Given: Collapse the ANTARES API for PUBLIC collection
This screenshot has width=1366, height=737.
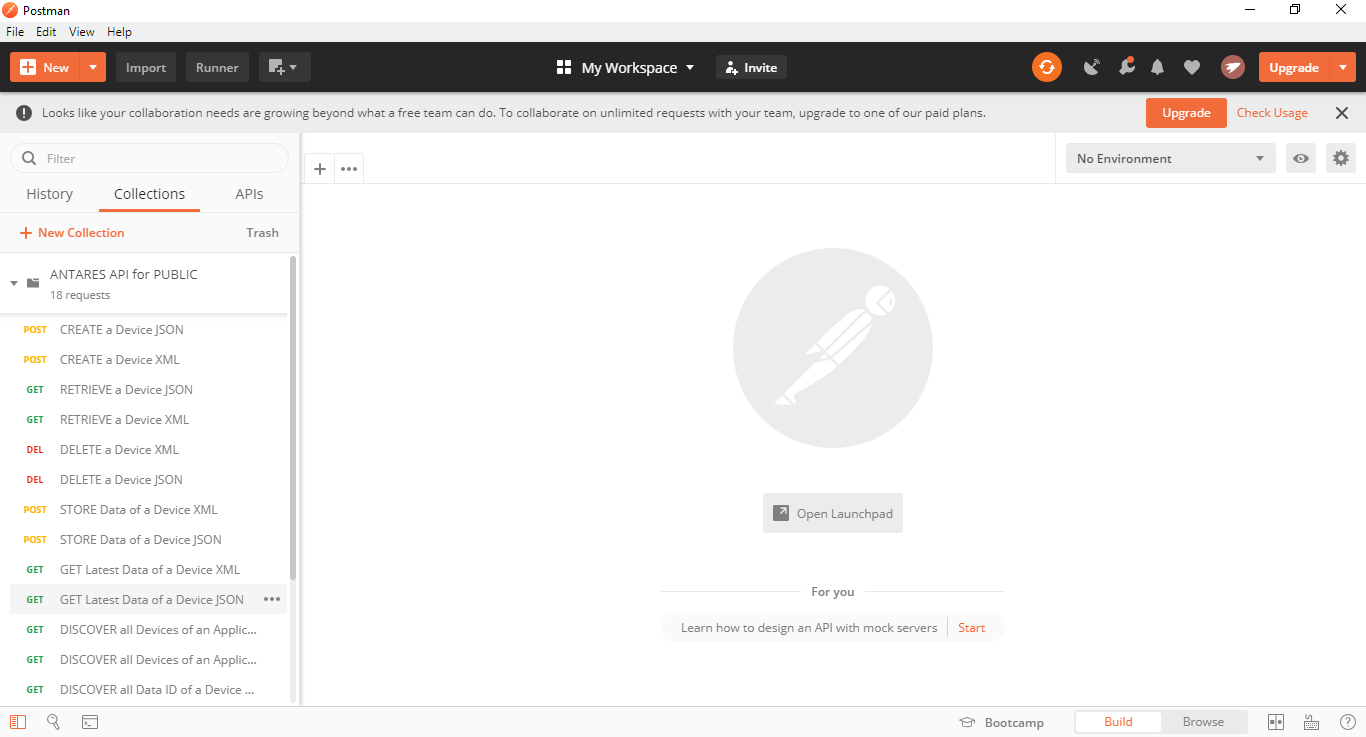Looking at the screenshot, I should coord(14,283).
